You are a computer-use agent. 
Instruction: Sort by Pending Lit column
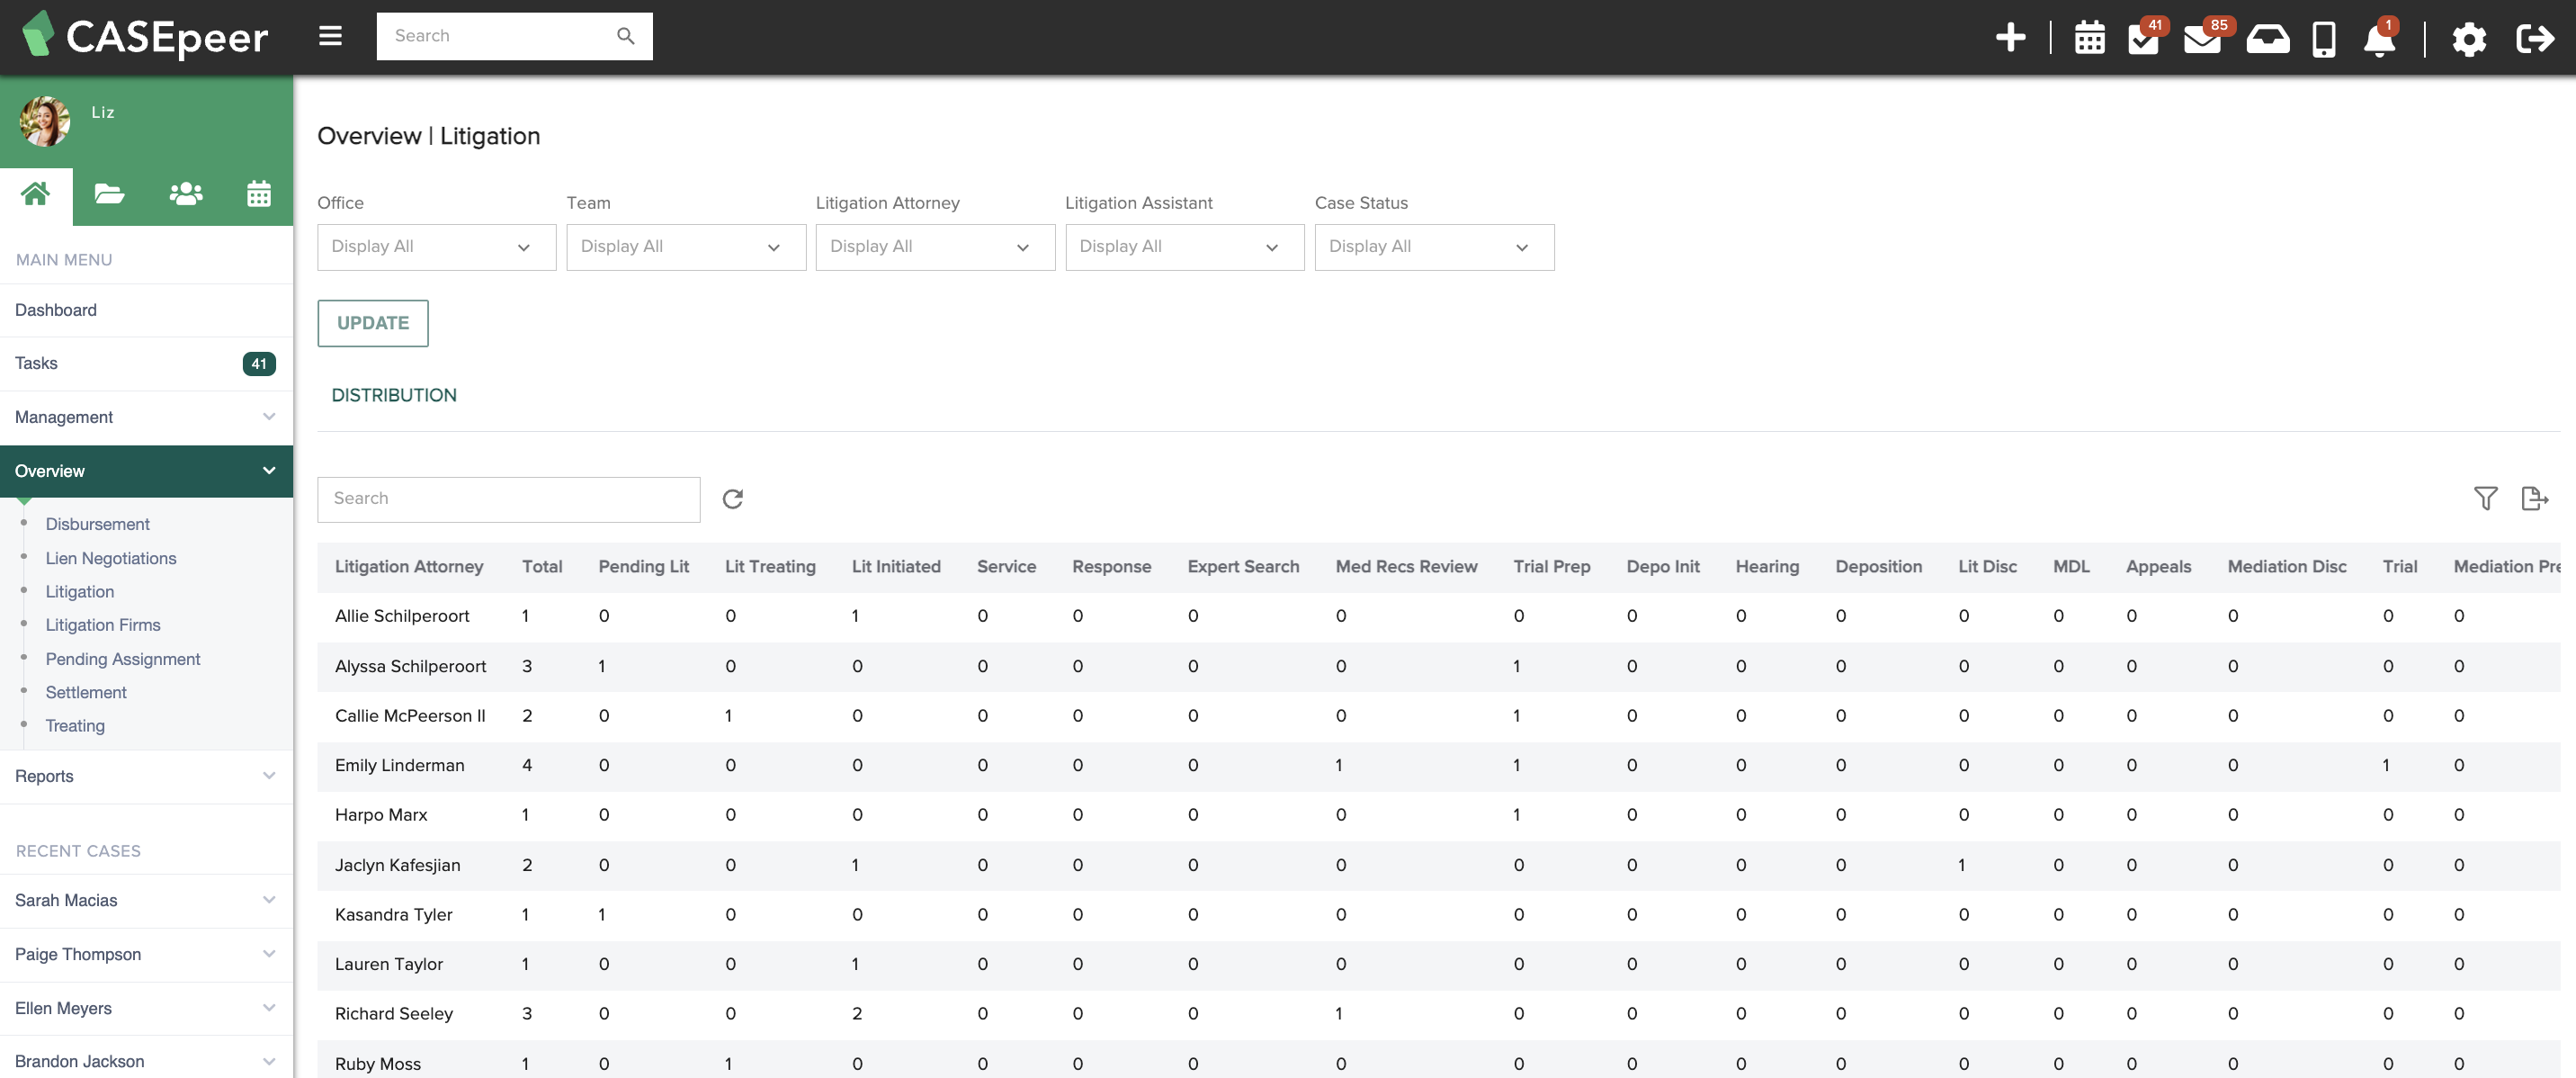pos(643,567)
